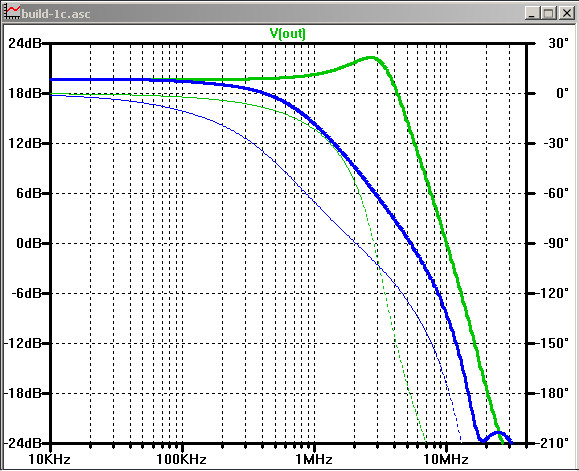Click the 18dB left axis label
This screenshot has width=579, height=471.
[x=25, y=93]
